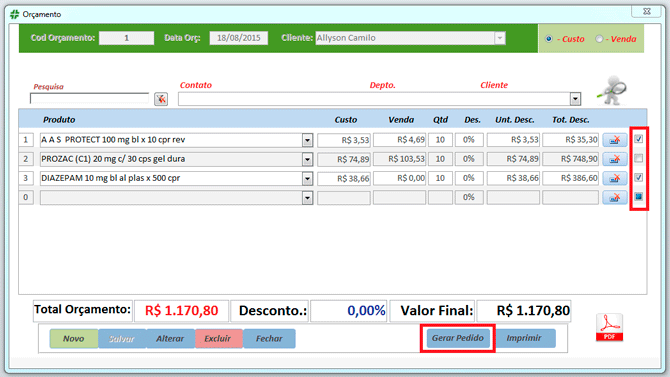
Task: Check the PROZAC row checkbox
Action: pos(639,159)
